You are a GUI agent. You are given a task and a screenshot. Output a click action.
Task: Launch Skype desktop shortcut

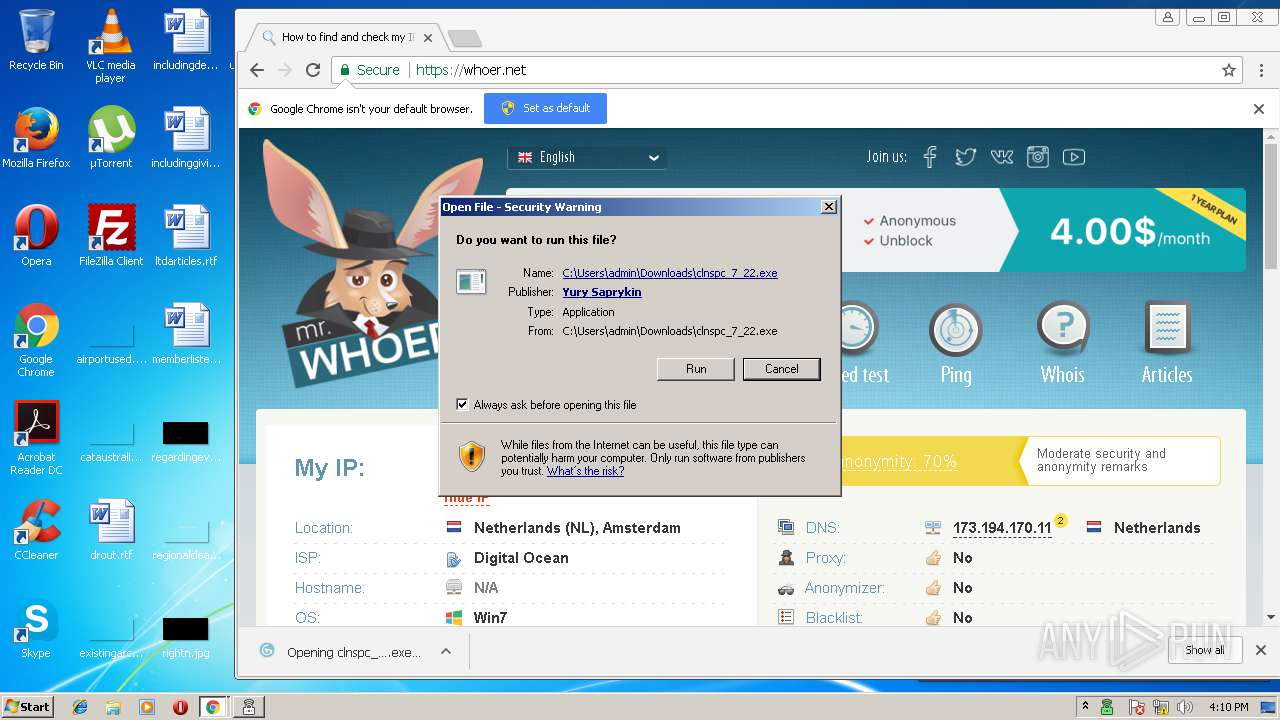(36, 628)
